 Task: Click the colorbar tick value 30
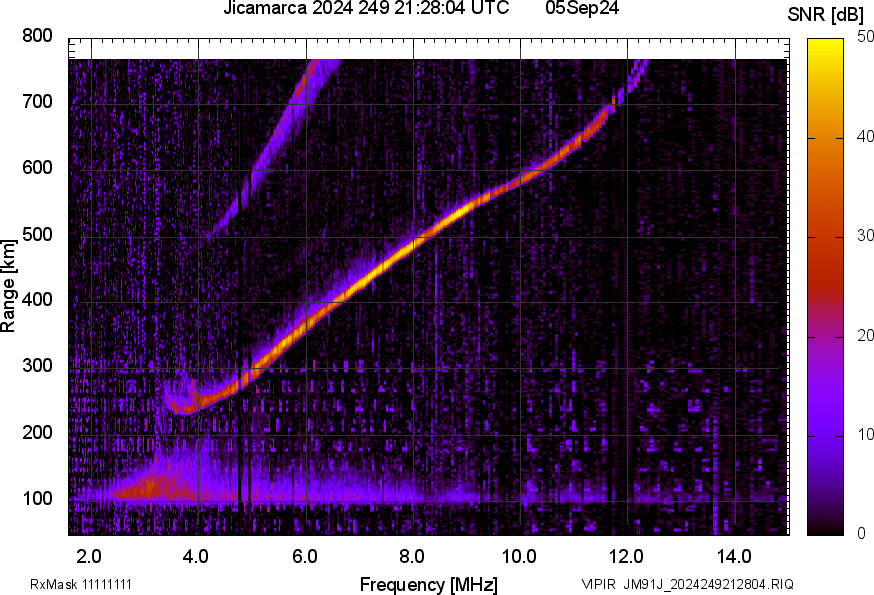click(x=865, y=236)
